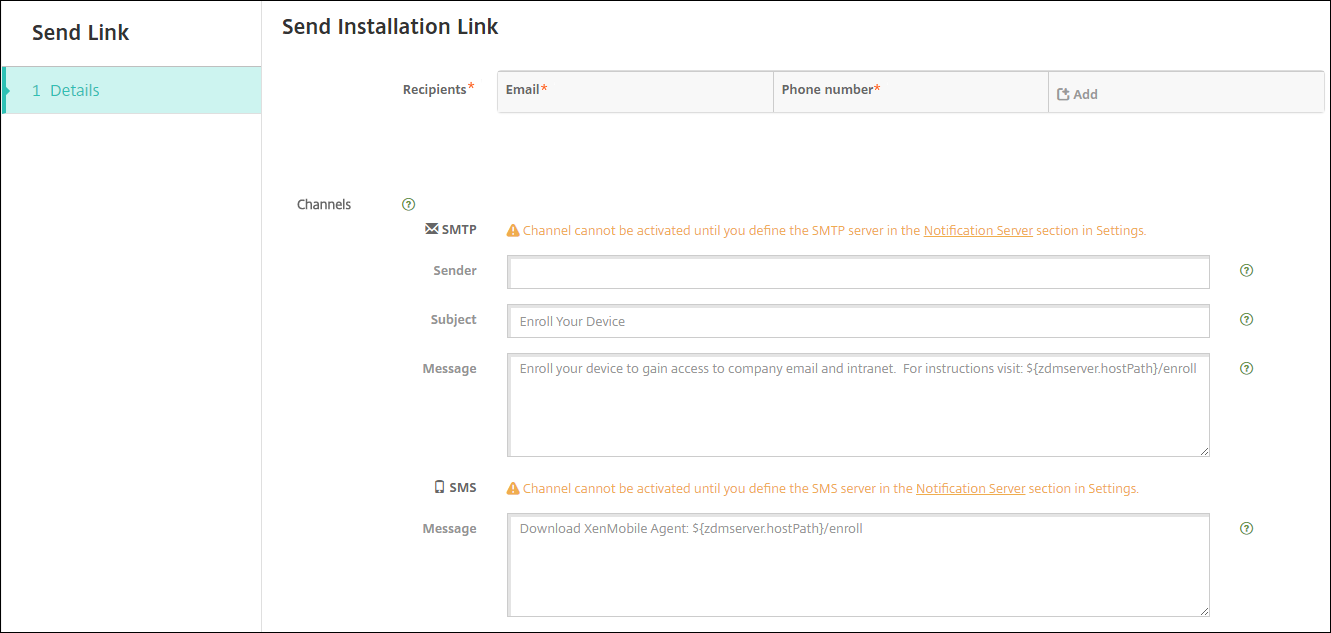
Task: Open Notification Server link in SMS warning
Action: coord(970,489)
